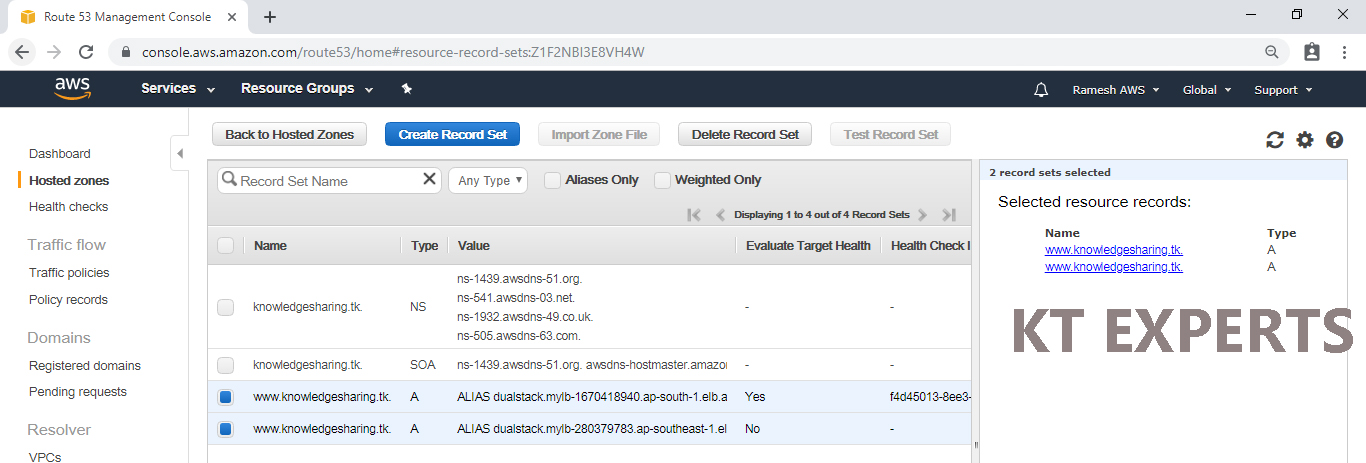This screenshot has height=463, width=1366.
Task: Click the Delete Record Set button
Action: [745, 134]
